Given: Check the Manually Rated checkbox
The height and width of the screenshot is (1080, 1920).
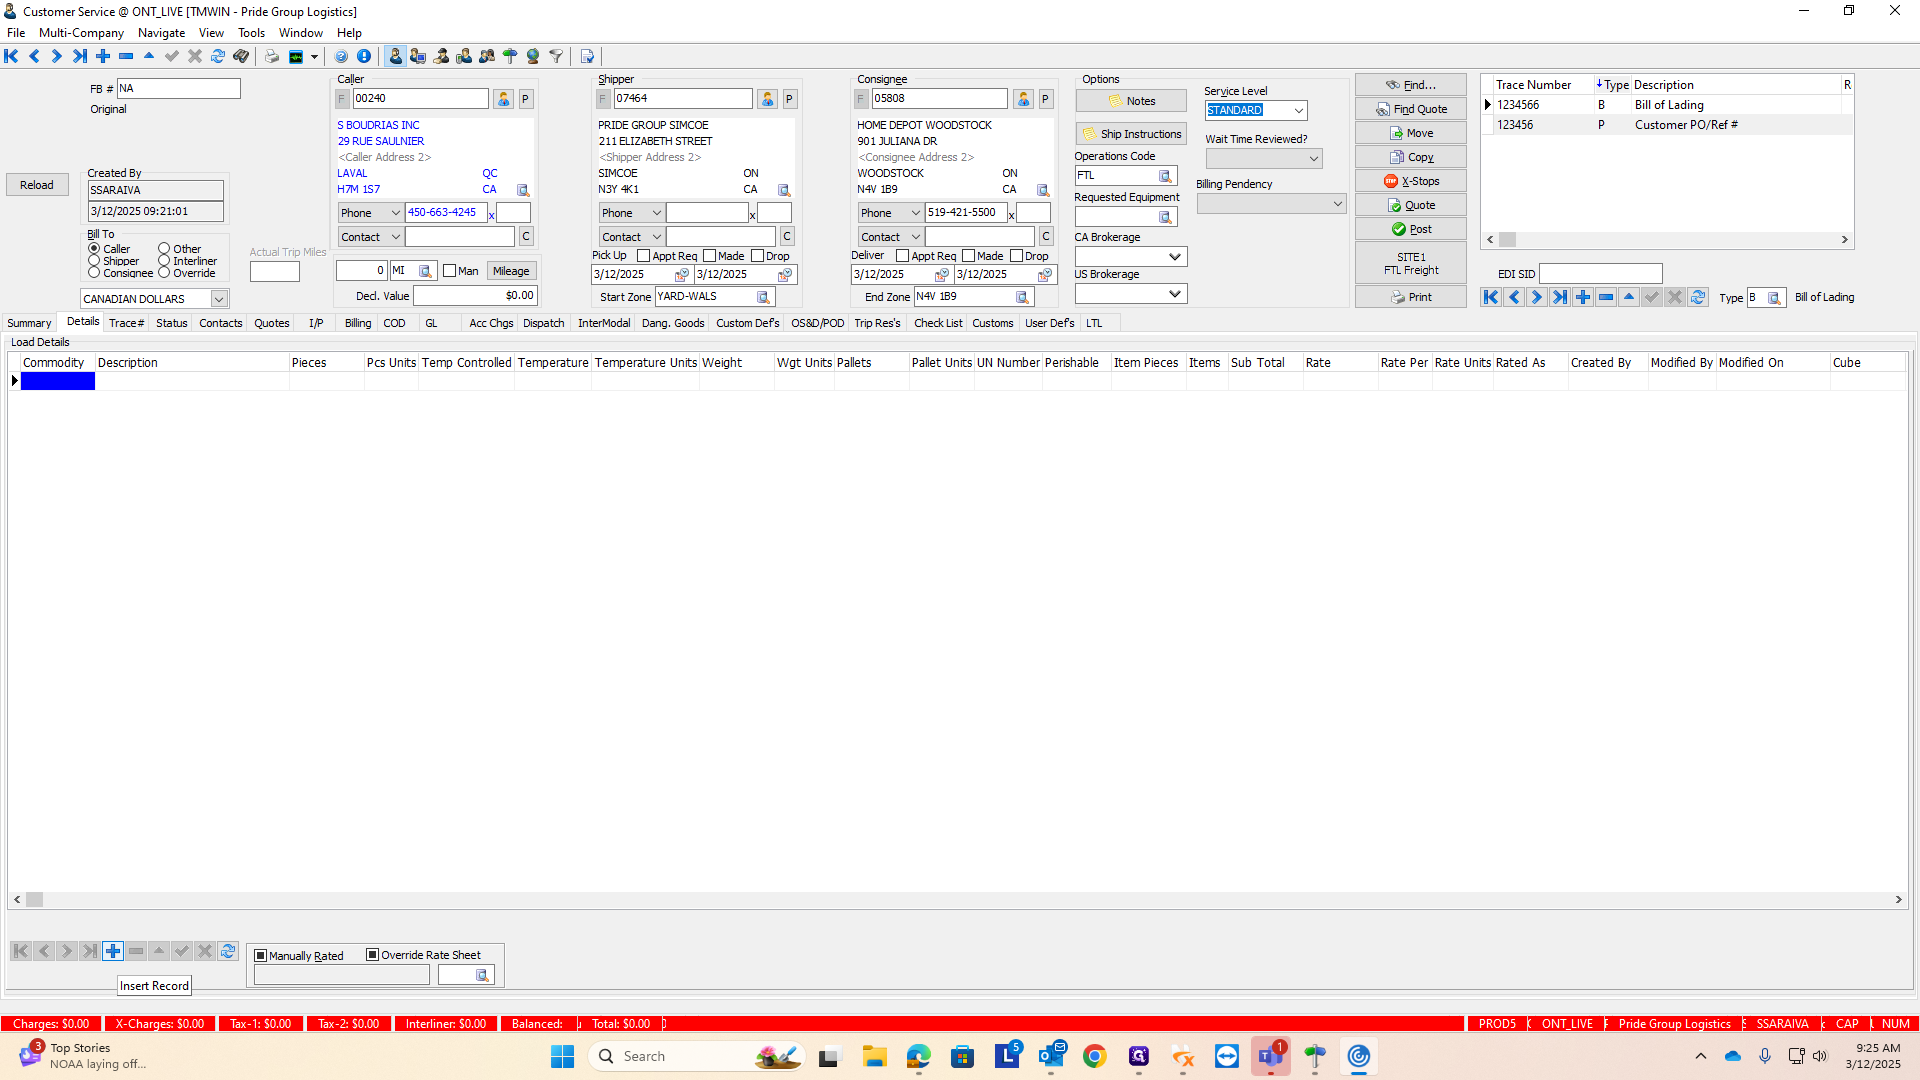Looking at the screenshot, I should coord(261,956).
